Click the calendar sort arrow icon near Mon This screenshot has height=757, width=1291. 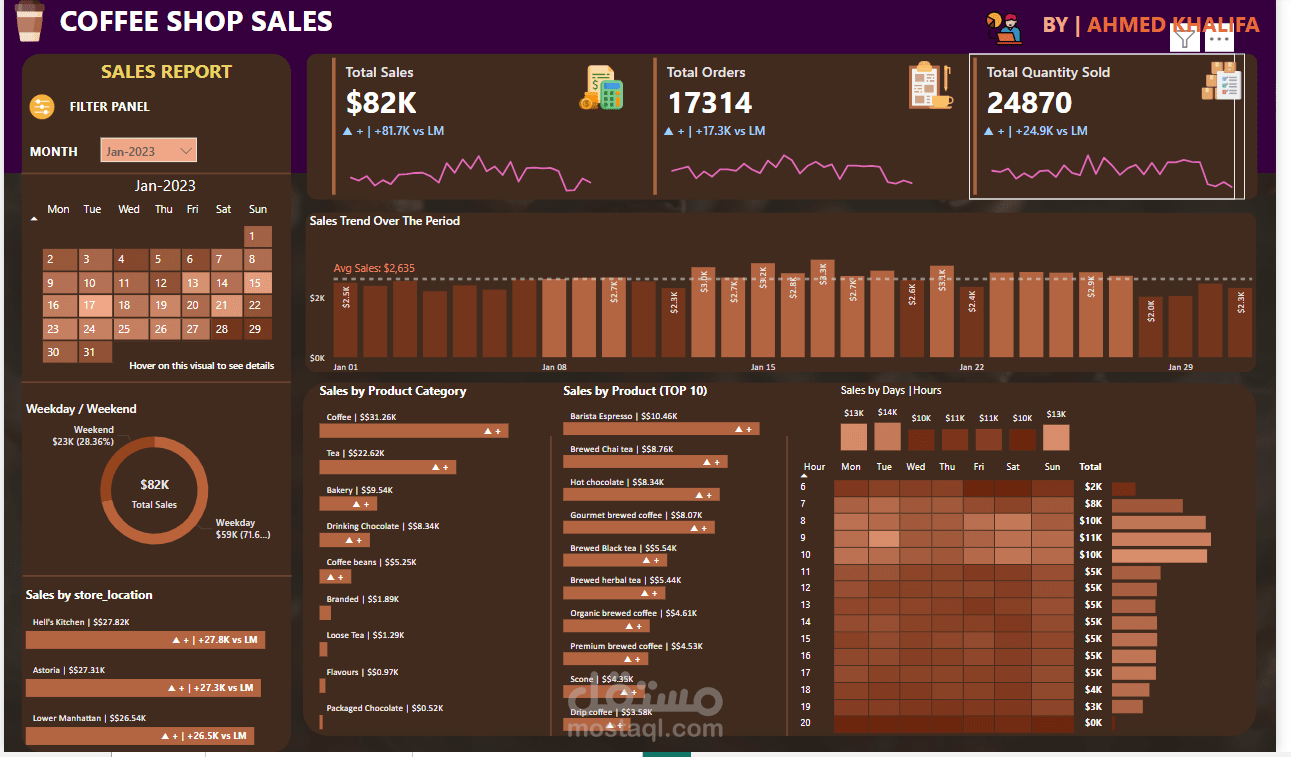tap(34, 217)
